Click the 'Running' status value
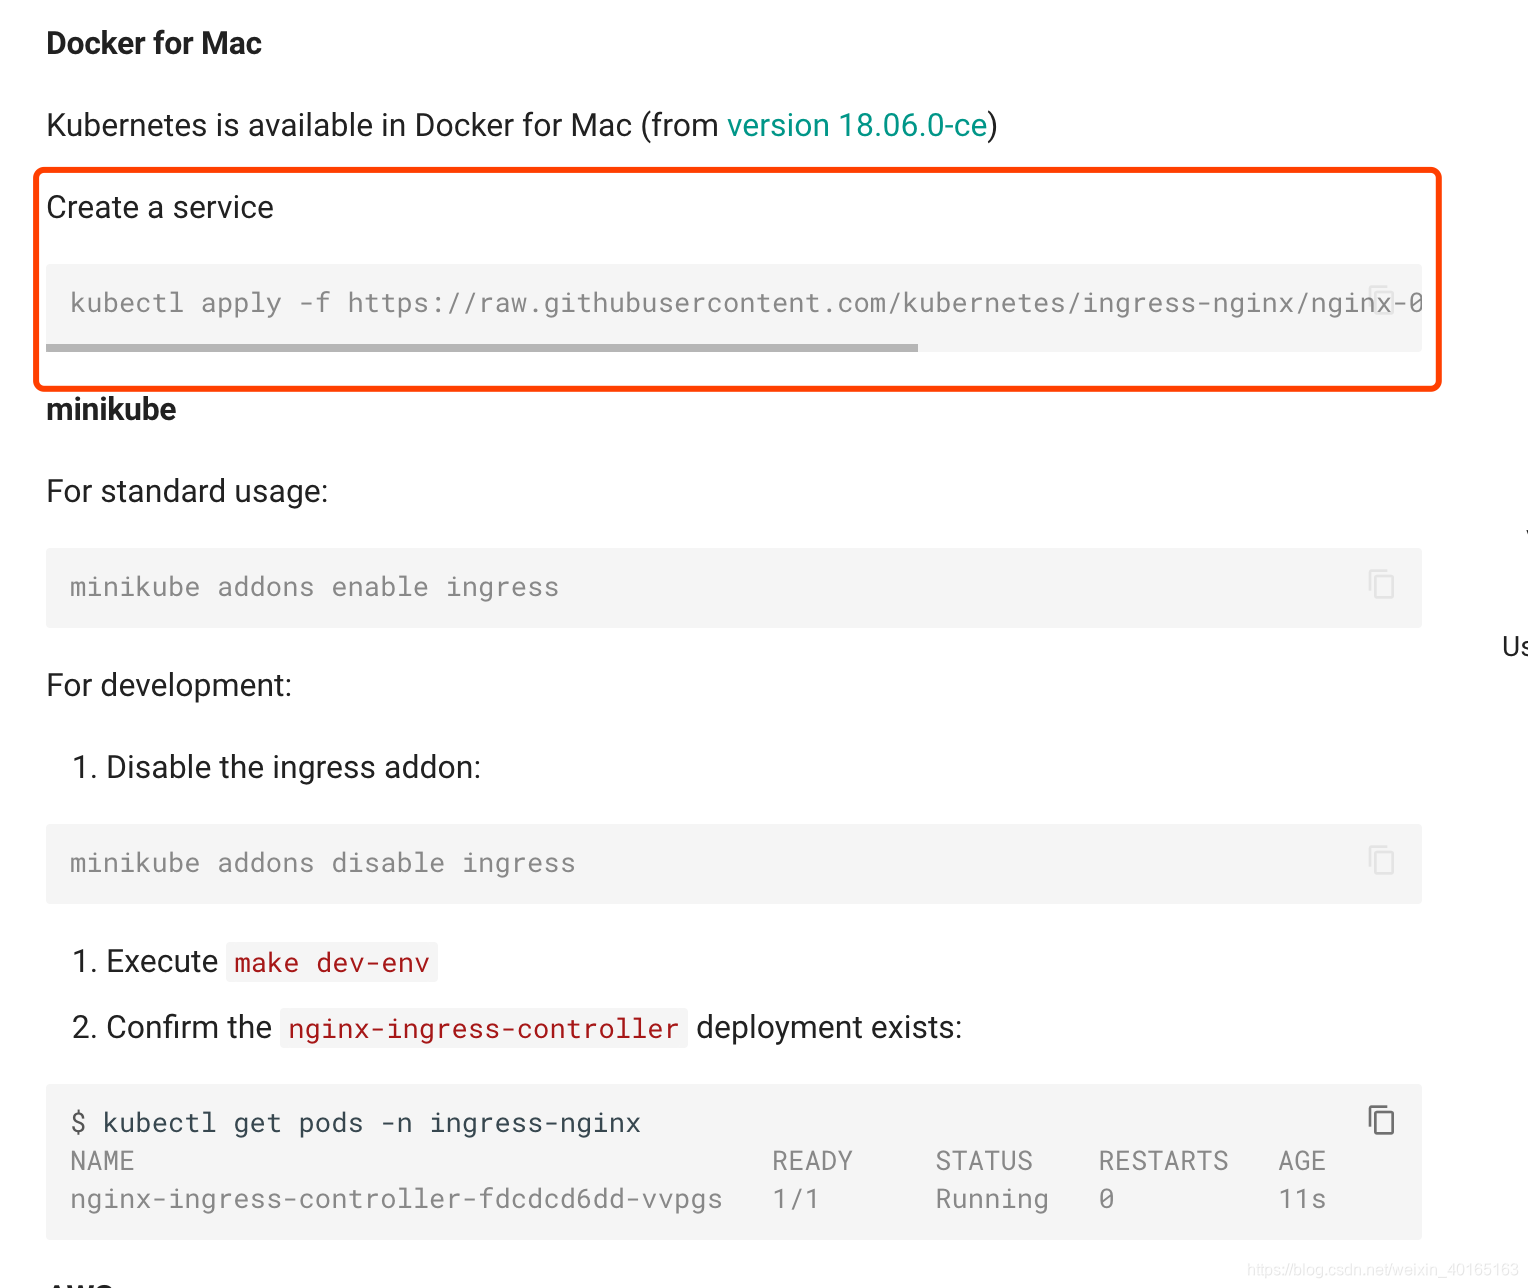The width and height of the screenshot is (1528, 1288). pyautogui.click(x=992, y=1199)
